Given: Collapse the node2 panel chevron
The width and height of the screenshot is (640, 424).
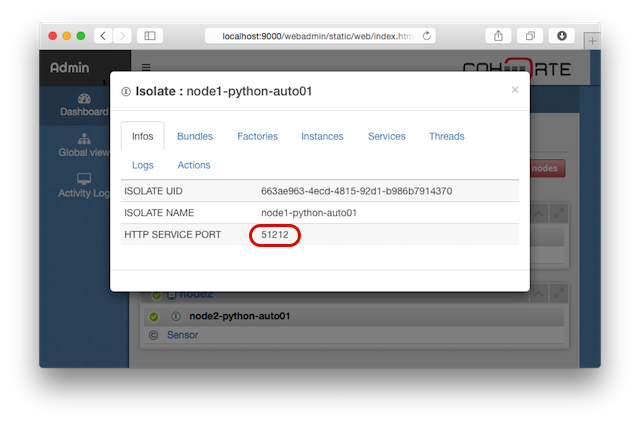Looking at the screenshot, I should [x=539, y=293].
